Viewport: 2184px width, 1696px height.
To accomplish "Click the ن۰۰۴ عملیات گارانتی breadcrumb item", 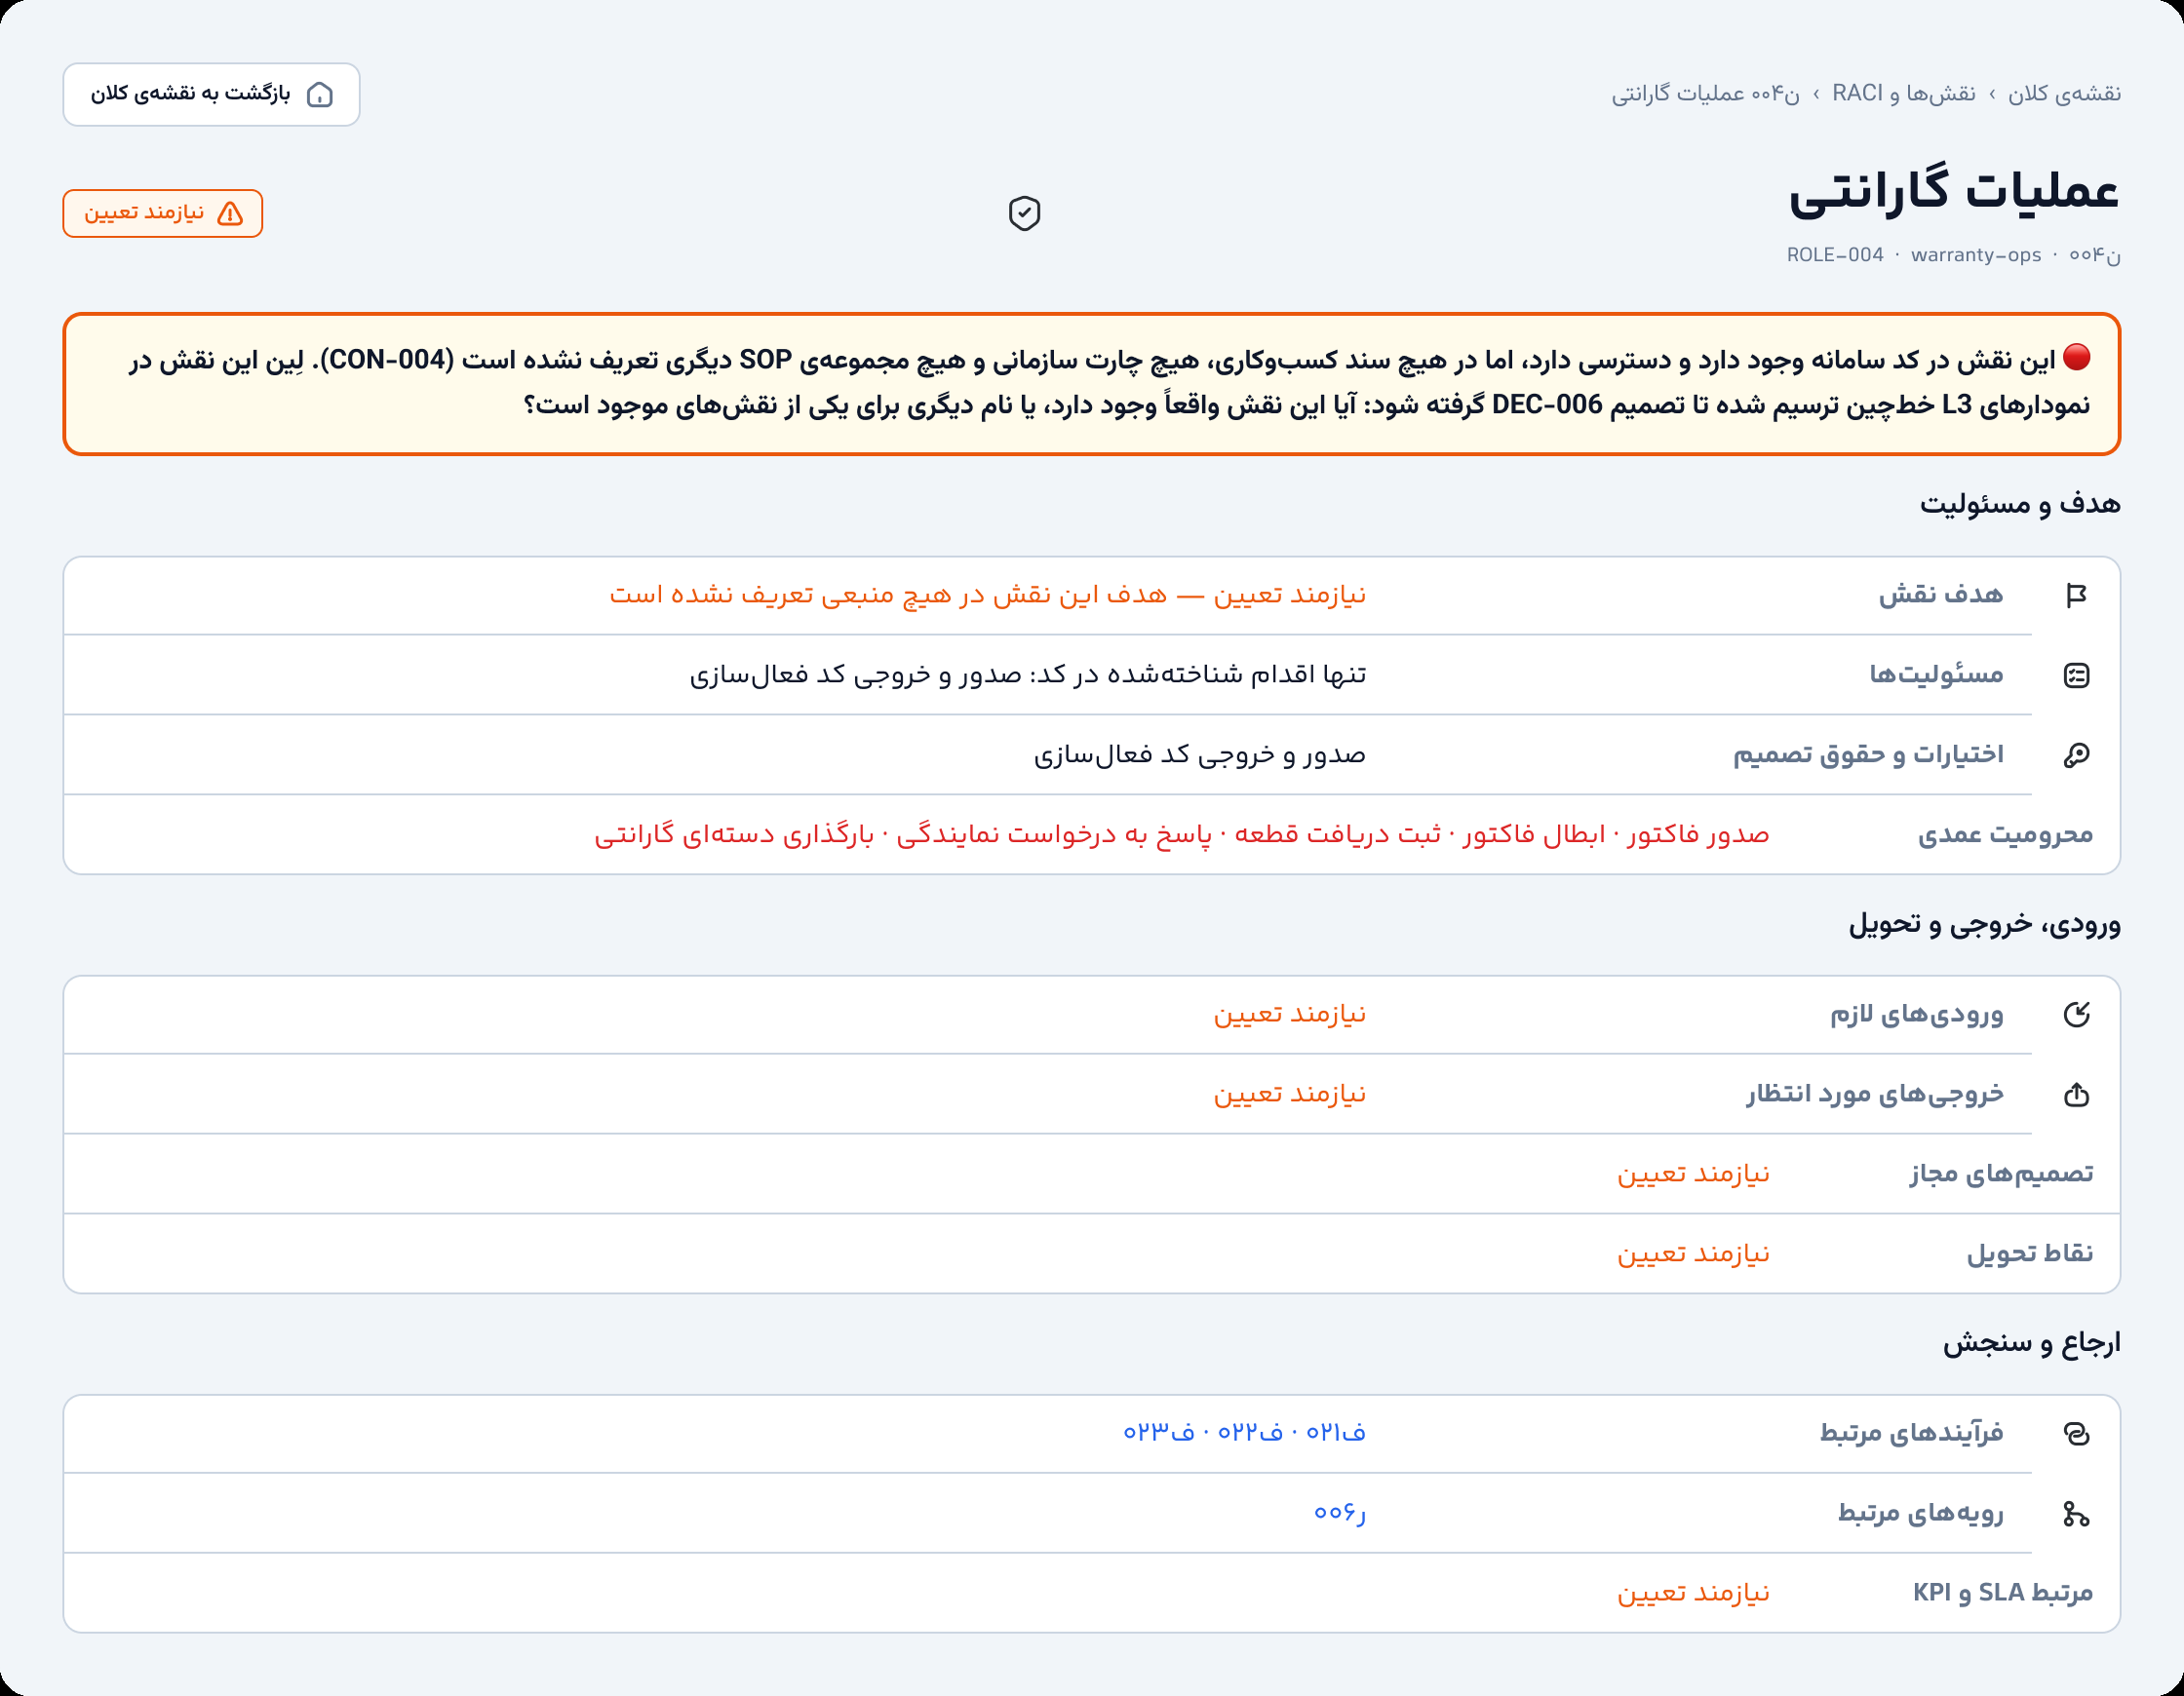I will click(1705, 94).
